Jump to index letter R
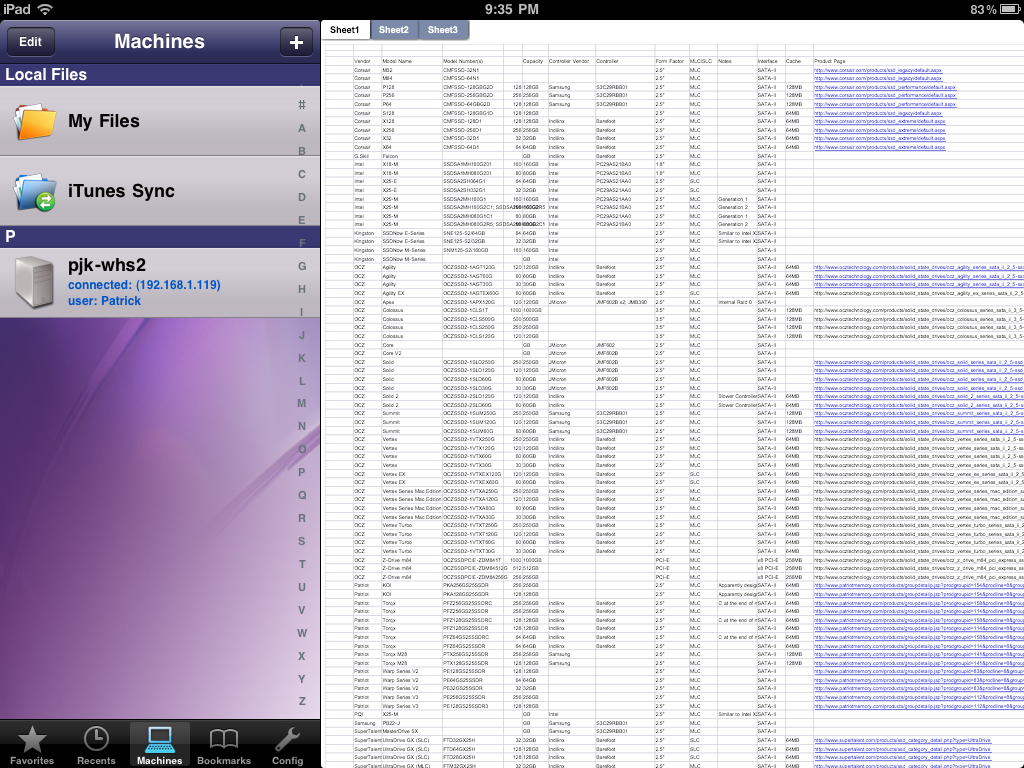The height and width of the screenshot is (768, 1024). (302, 518)
